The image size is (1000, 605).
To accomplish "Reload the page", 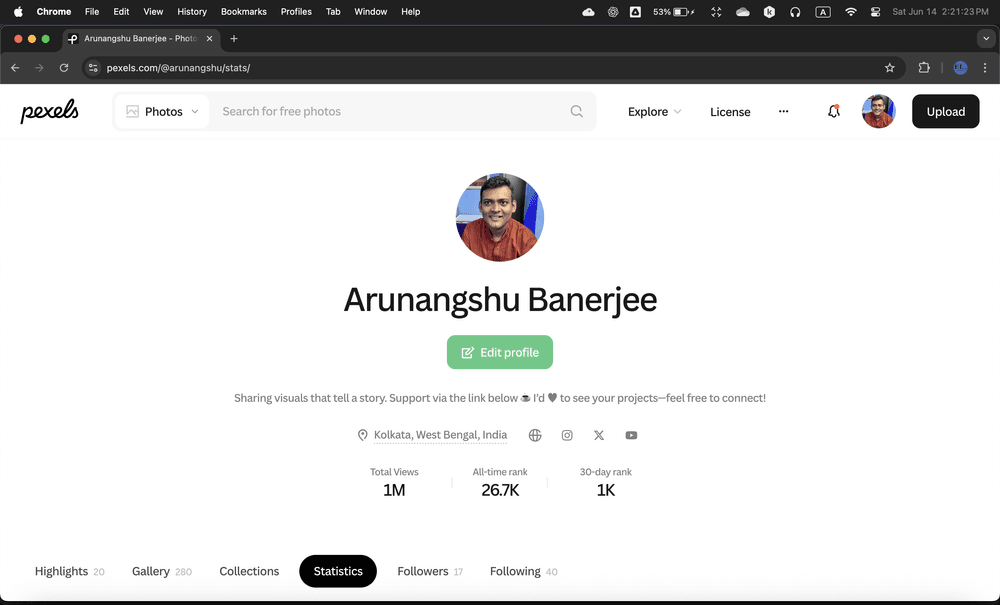I will 64,68.
